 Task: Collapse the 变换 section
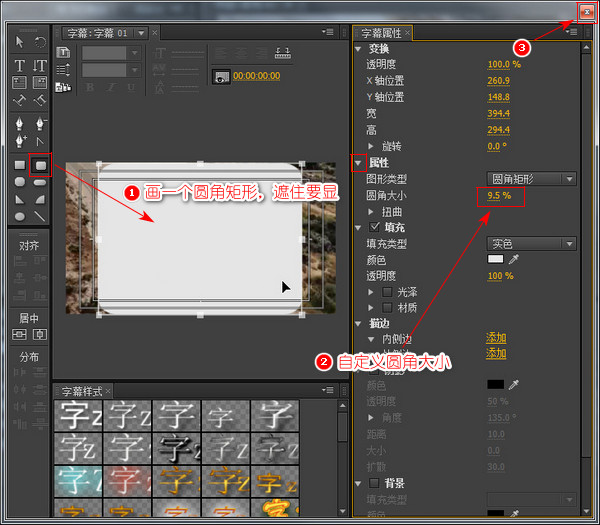(x=358, y=49)
